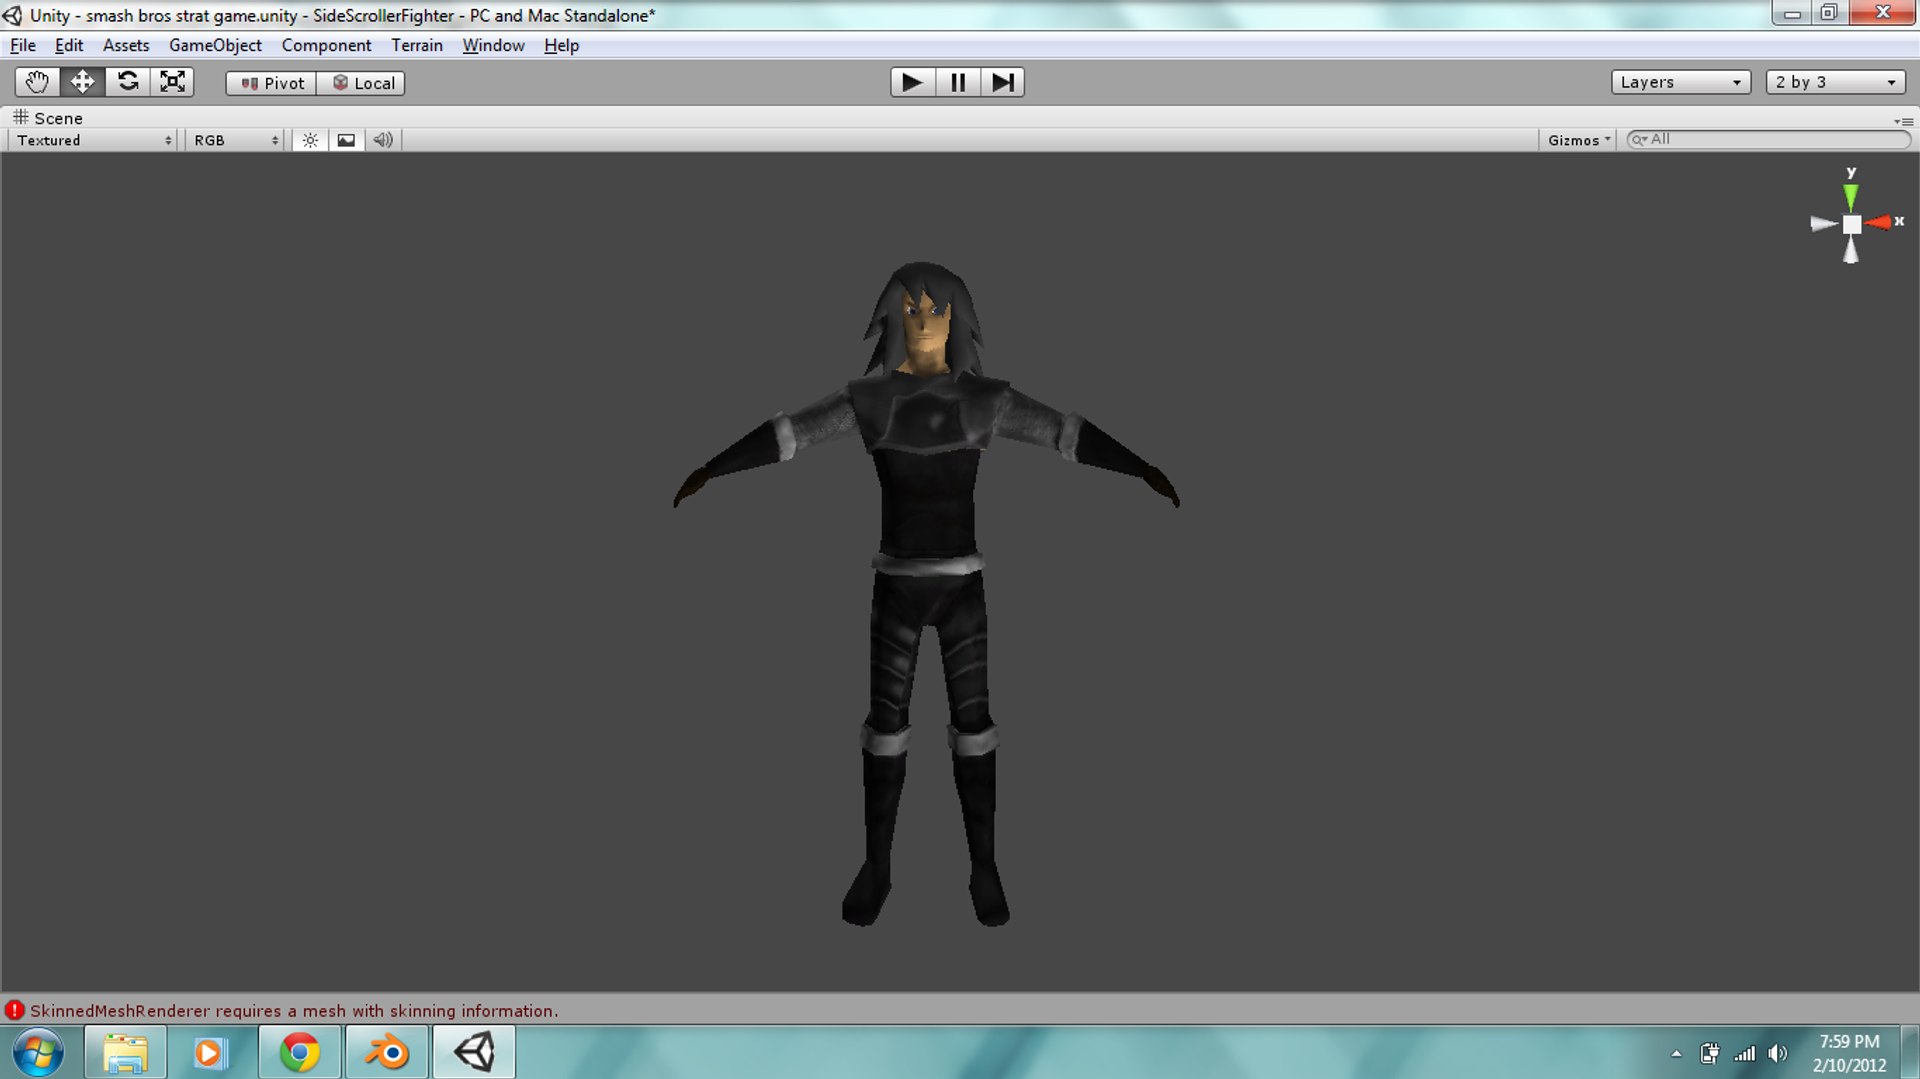This screenshot has height=1079, width=1920.
Task: Open the RGB render mode dropdown
Action: 236,140
